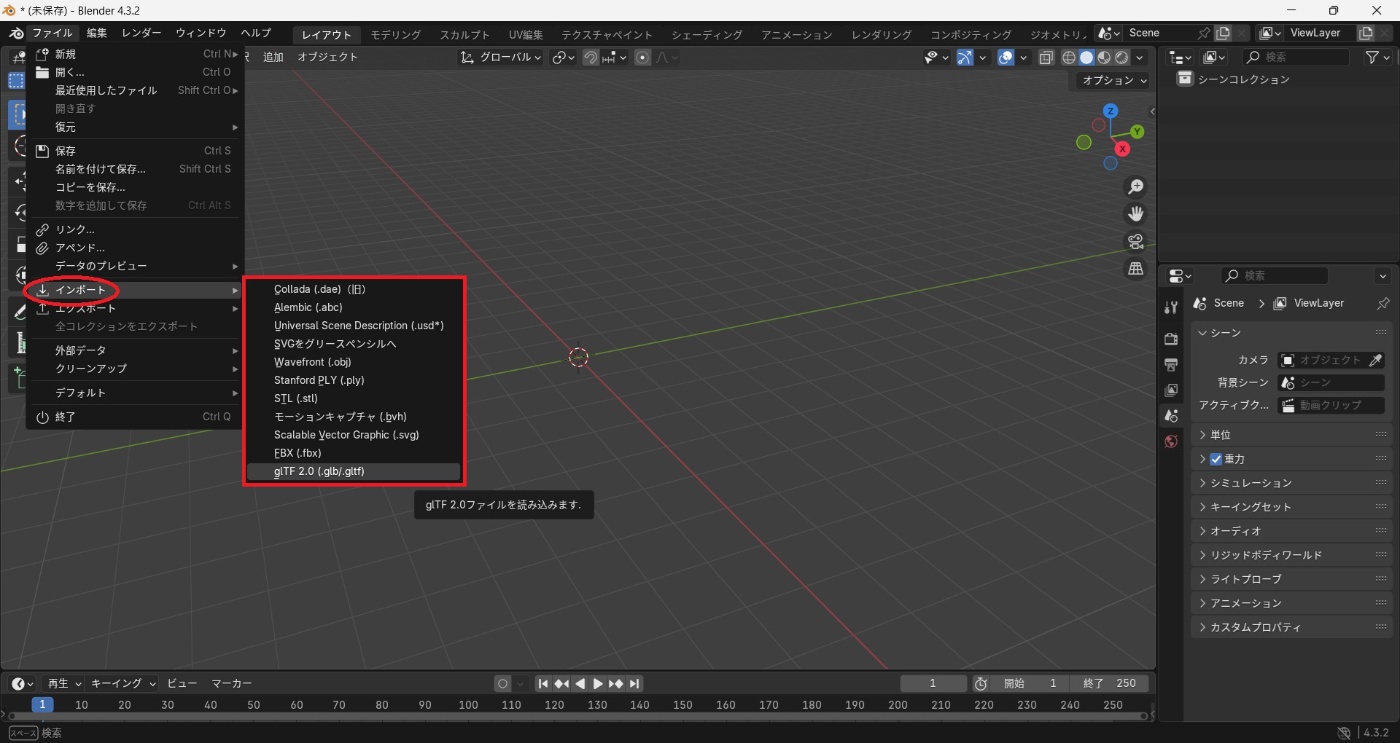The height and width of the screenshot is (743, 1400).
Task: Click the Pan view hand icon
Action: point(1135,214)
